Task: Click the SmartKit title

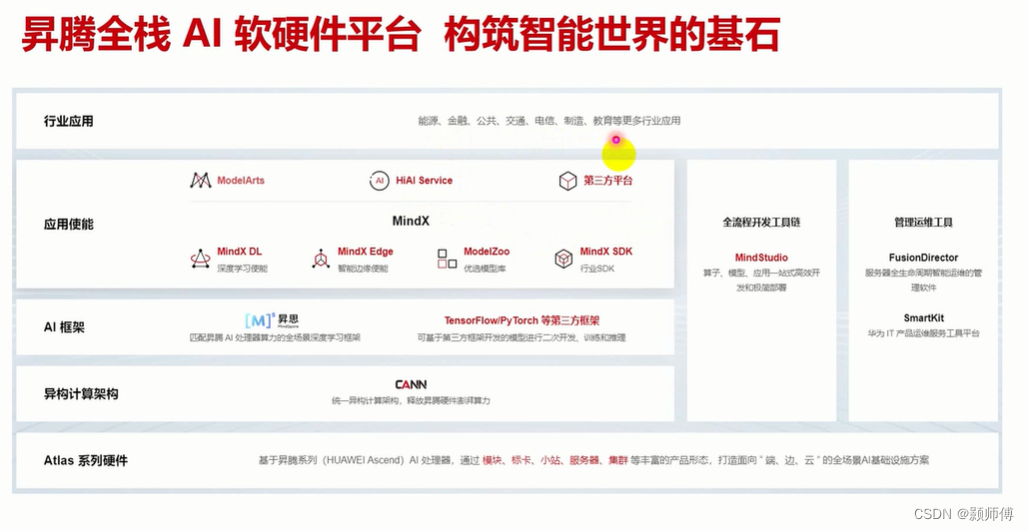Action: click(923, 318)
